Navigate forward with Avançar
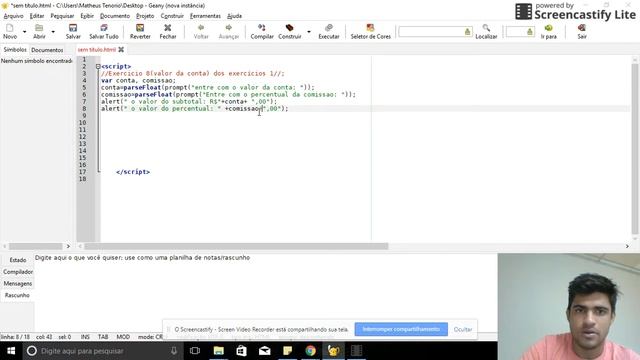Viewport: 640px width, 360px height. tap(229, 31)
